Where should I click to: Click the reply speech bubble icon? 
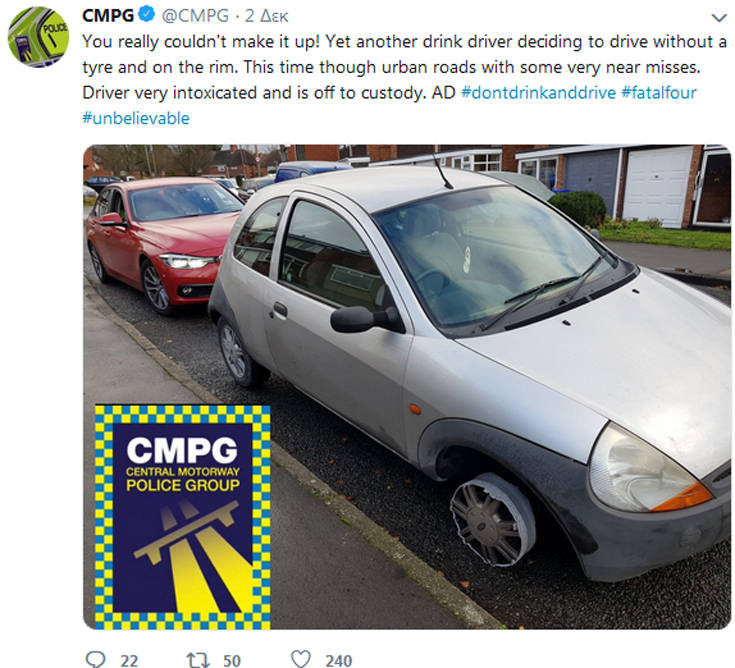tap(96, 659)
